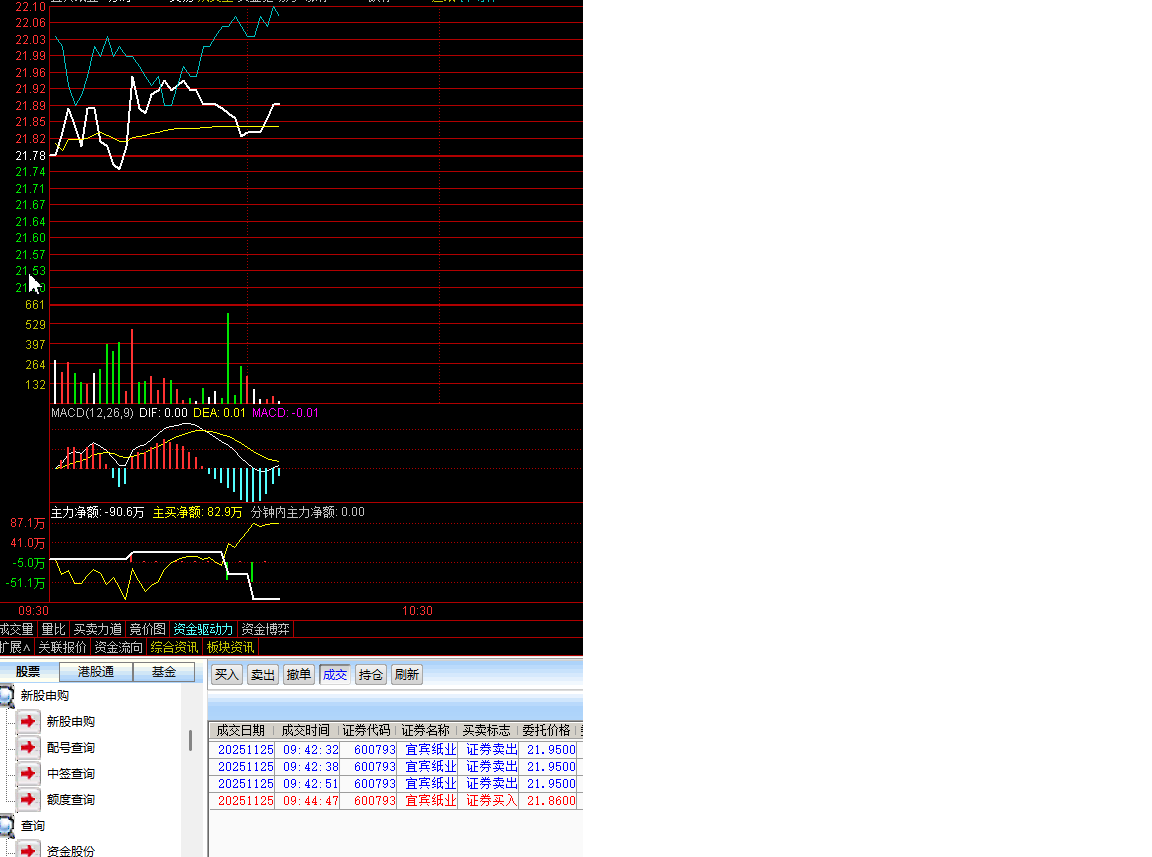Select the 证券买入 row at 09:44:47
This screenshot has height=857, width=1152.
point(396,800)
